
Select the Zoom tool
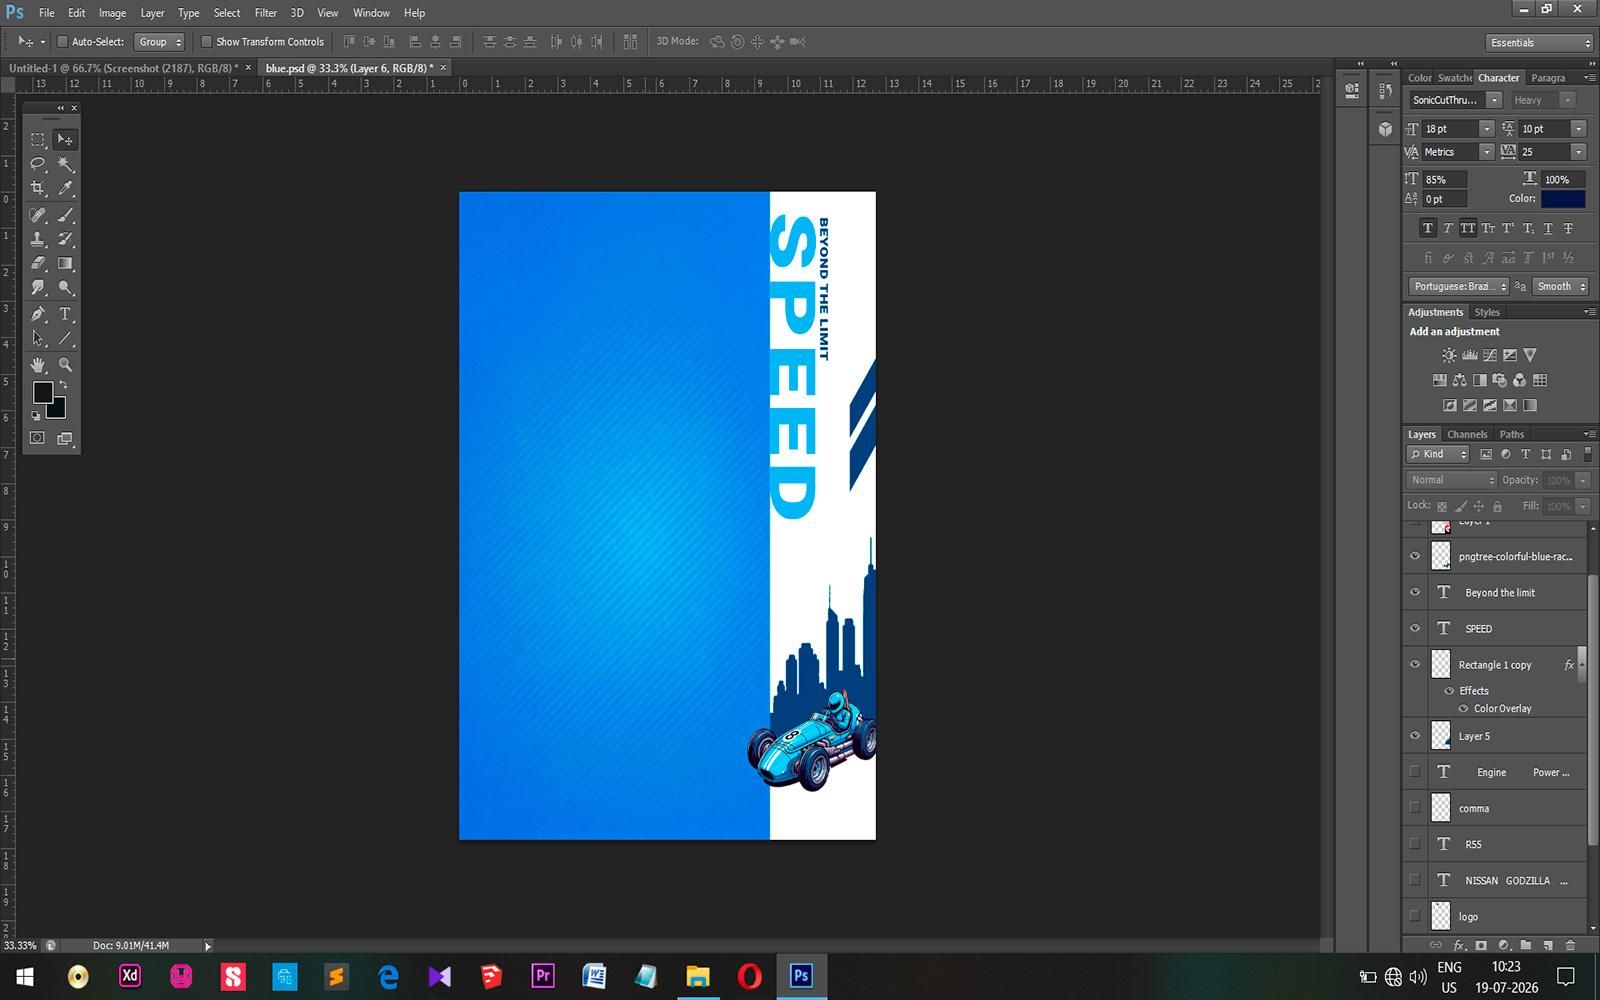point(65,365)
